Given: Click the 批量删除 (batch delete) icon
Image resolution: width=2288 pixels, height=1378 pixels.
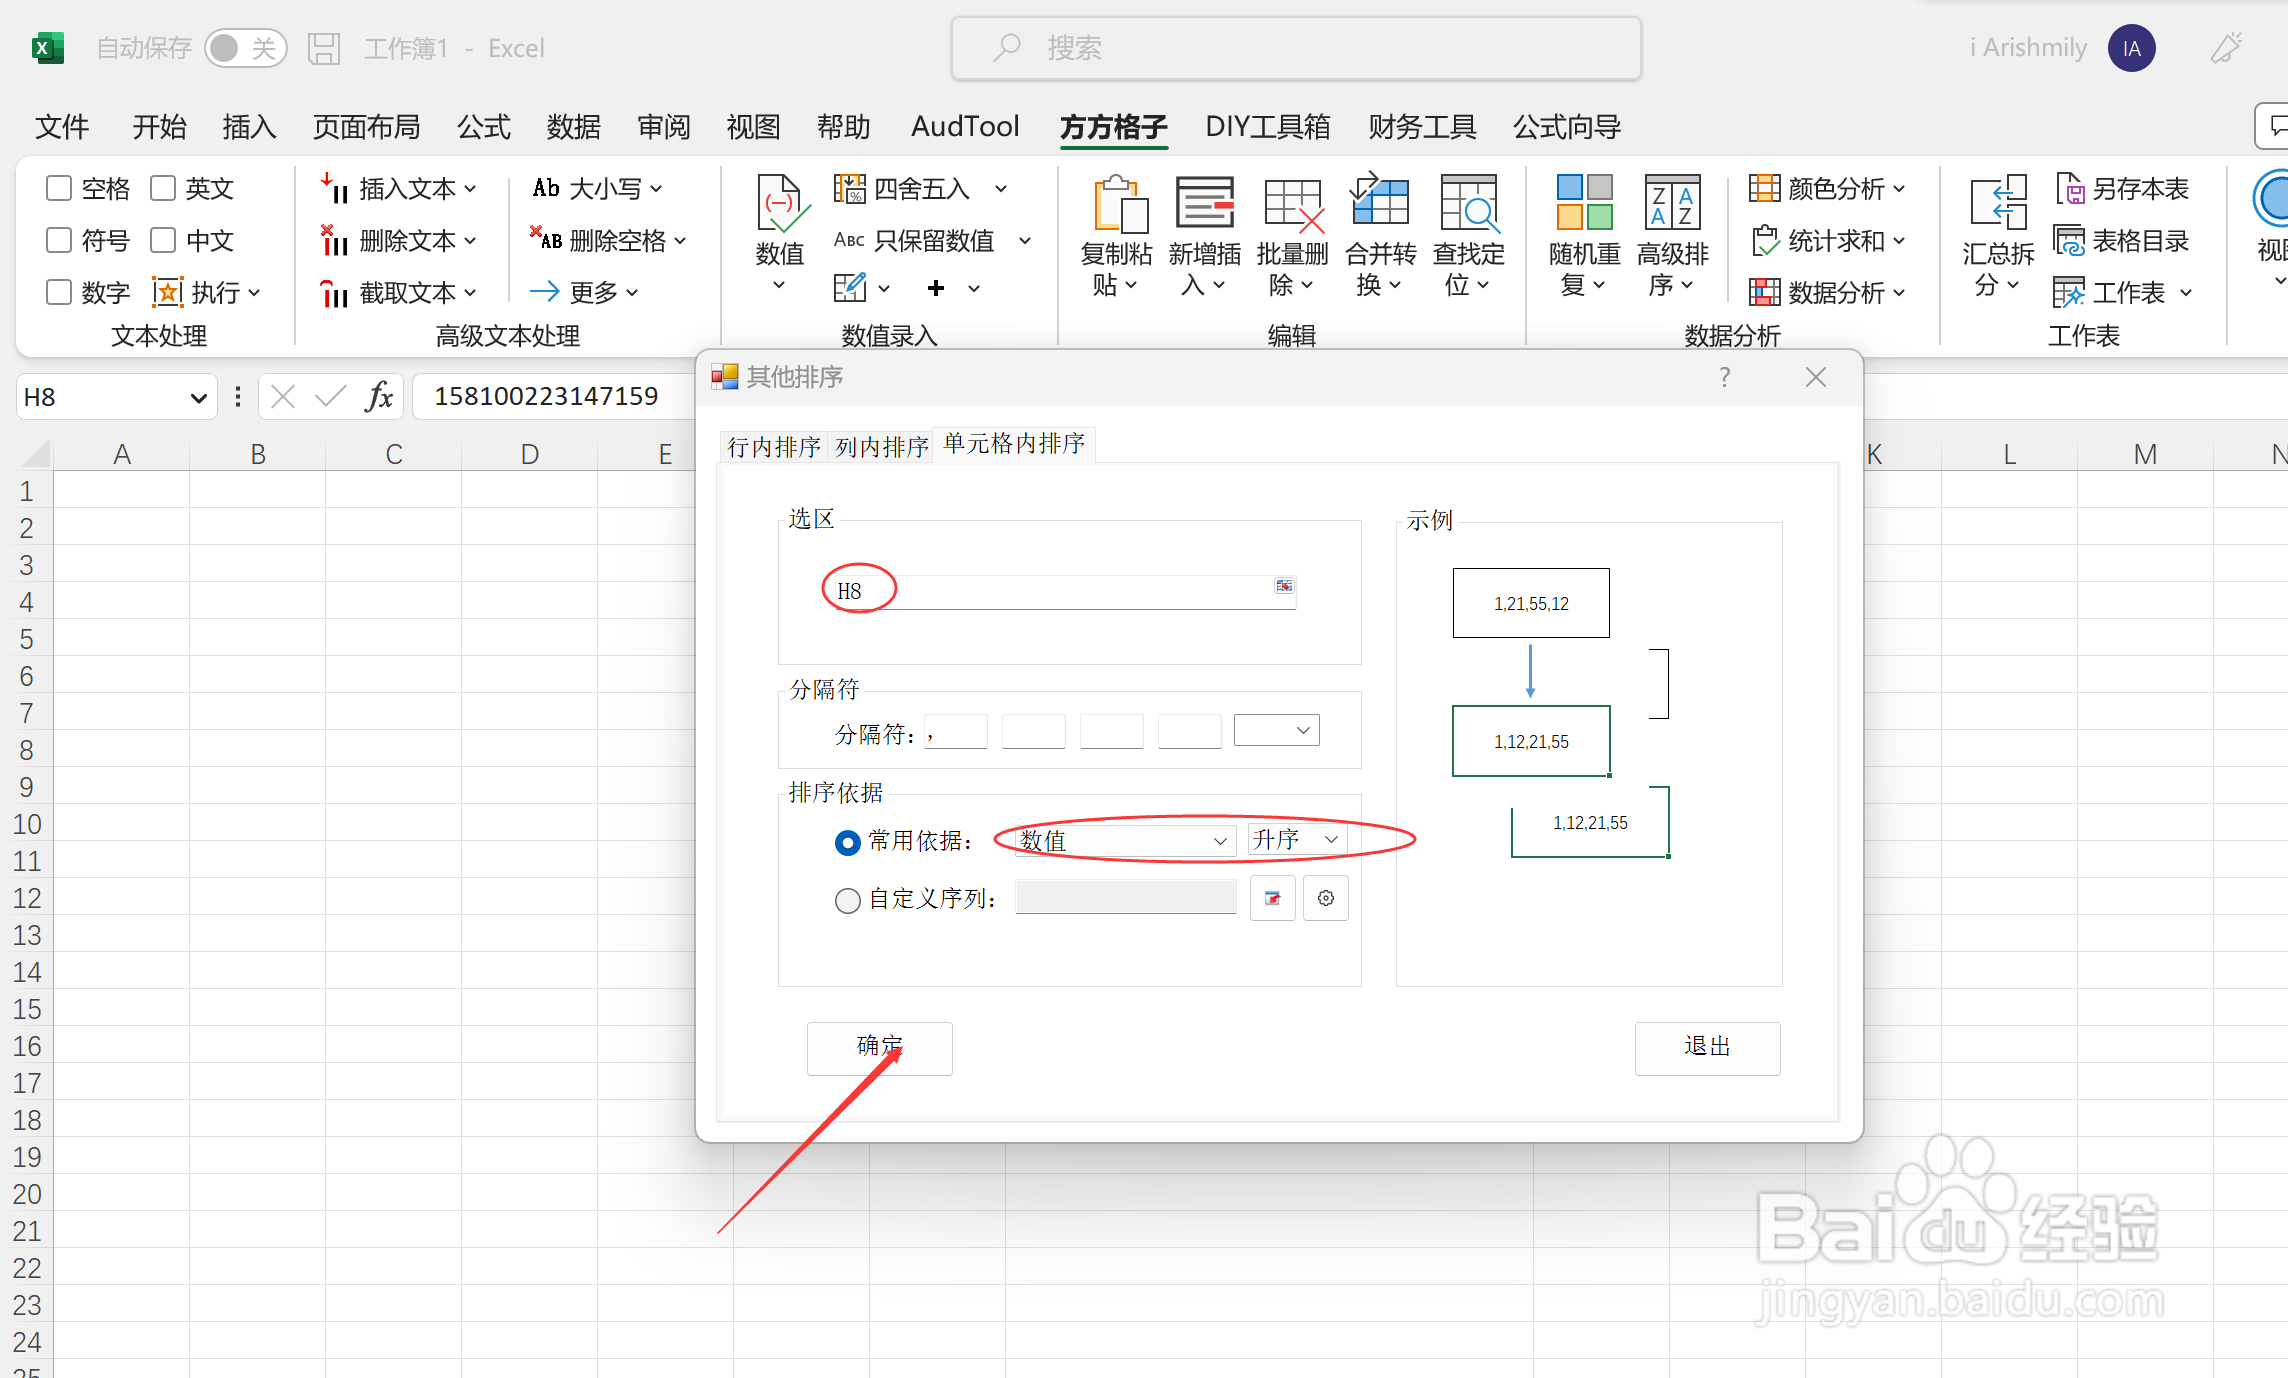Looking at the screenshot, I should [1292, 203].
